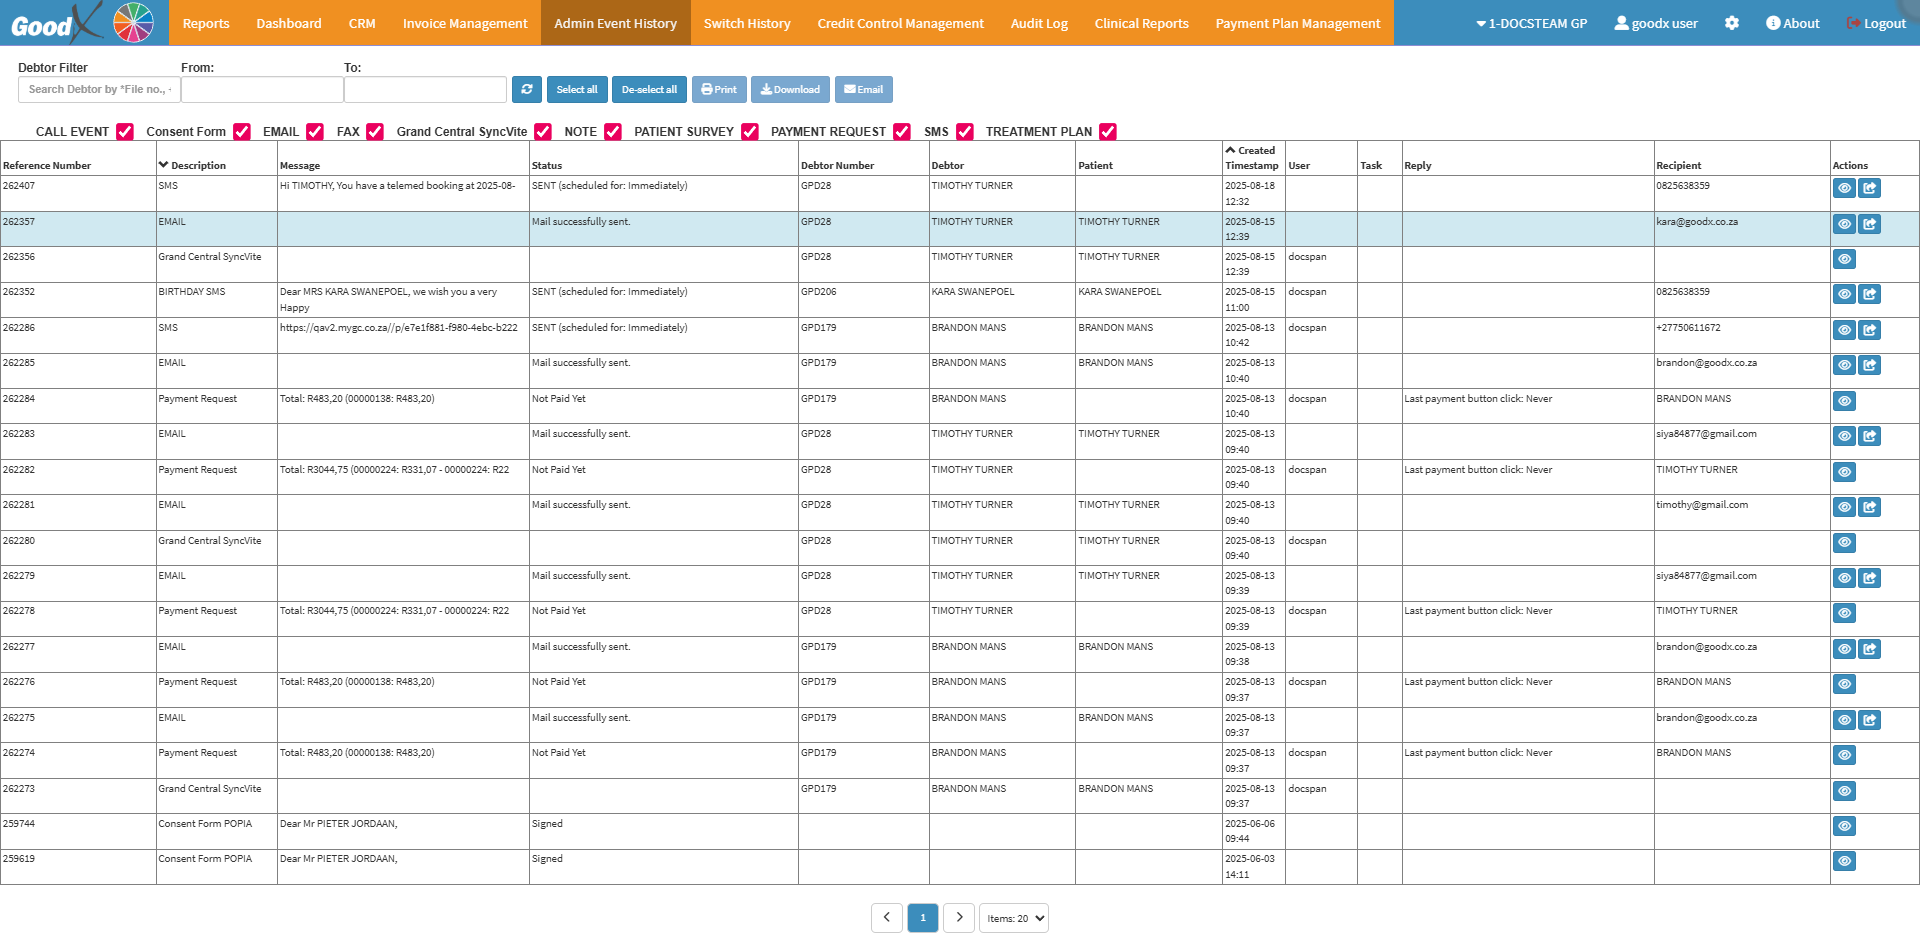This screenshot has width=1920, height=933.
Task: Click the resend icon for reference 262286
Action: [x=1869, y=330]
